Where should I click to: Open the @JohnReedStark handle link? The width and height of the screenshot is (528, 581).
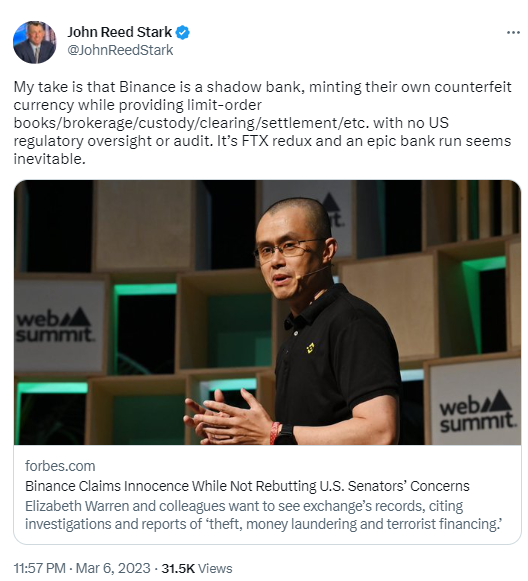coord(120,50)
